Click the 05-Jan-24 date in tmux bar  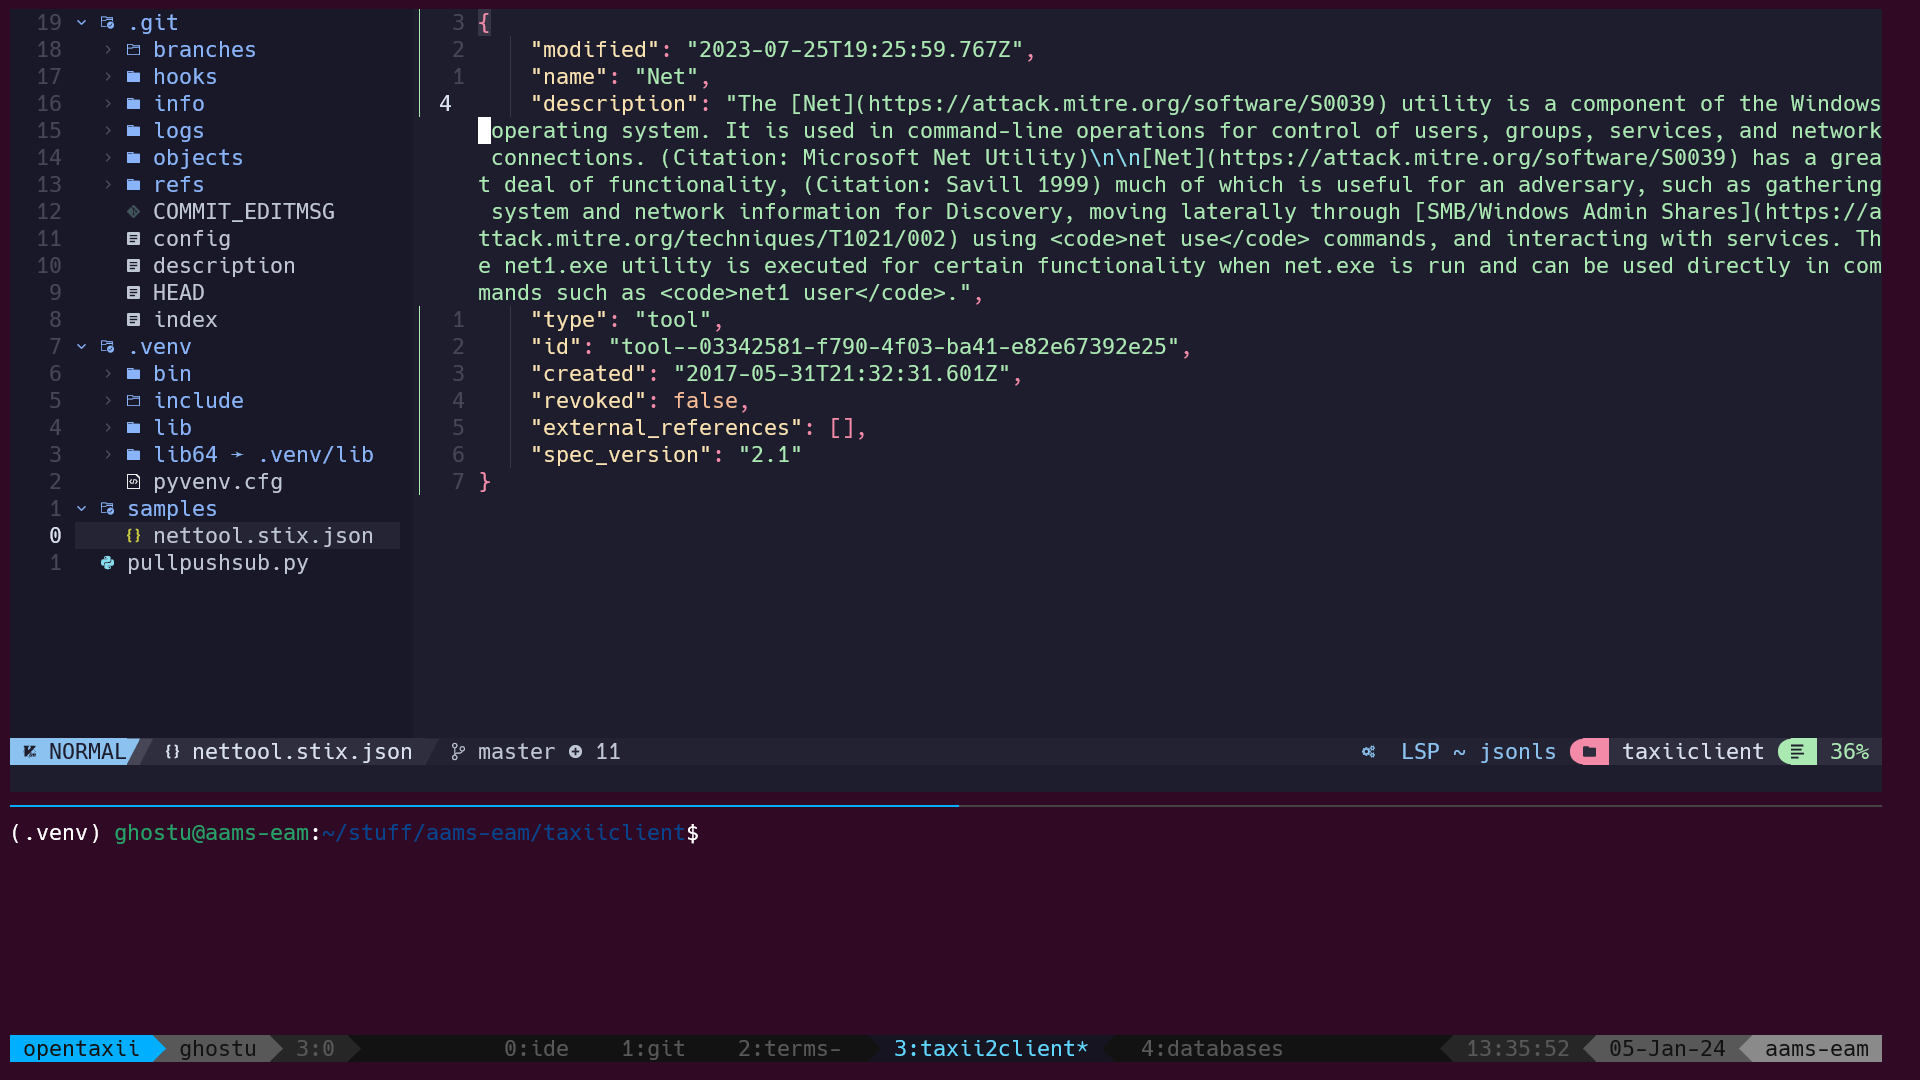pos(1667,1048)
